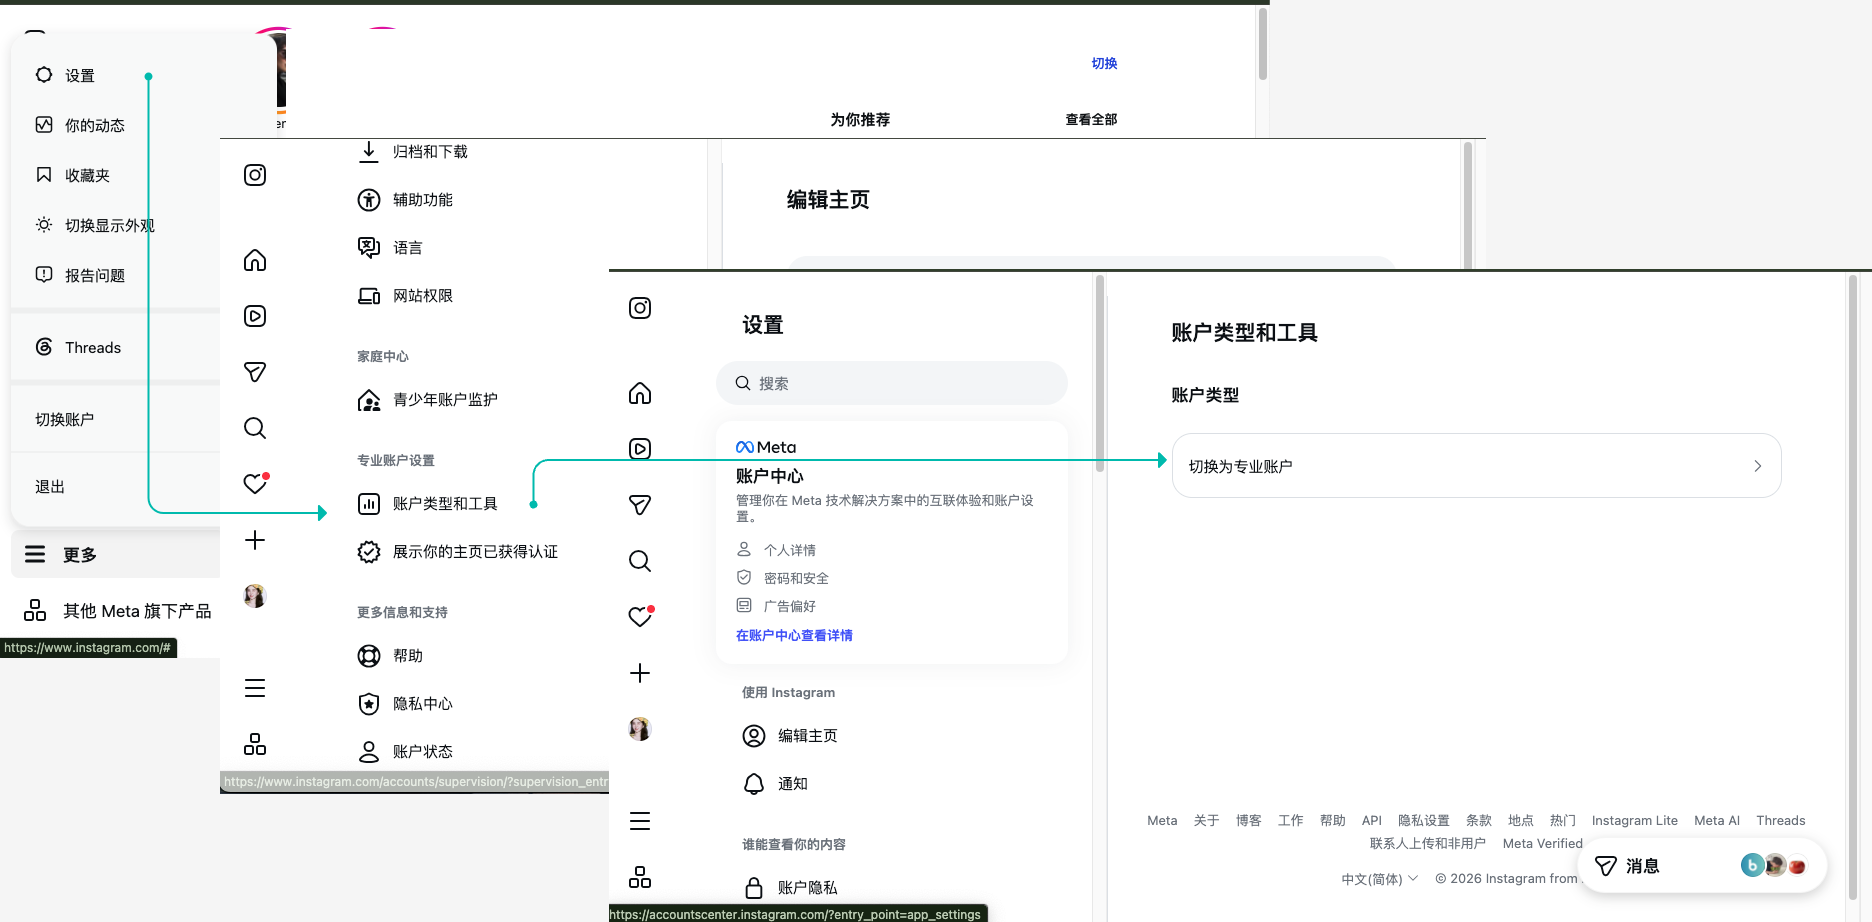Click Create plus icon in front sidebar
The width and height of the screenshot is (1872, 922).
(x=640, y=673)
